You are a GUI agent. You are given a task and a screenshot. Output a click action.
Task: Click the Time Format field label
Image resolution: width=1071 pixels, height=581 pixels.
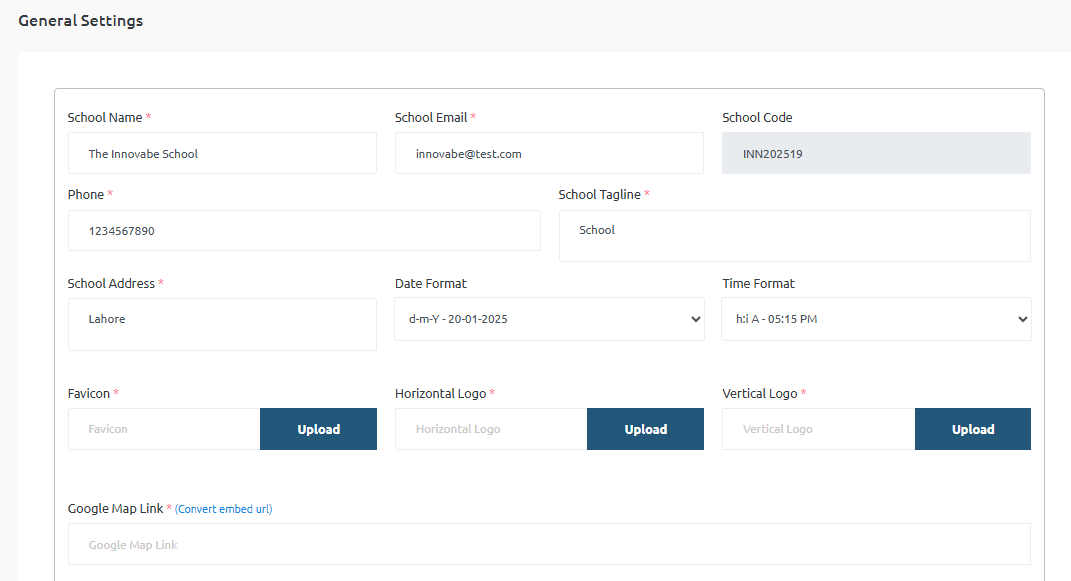click(758, 284)
